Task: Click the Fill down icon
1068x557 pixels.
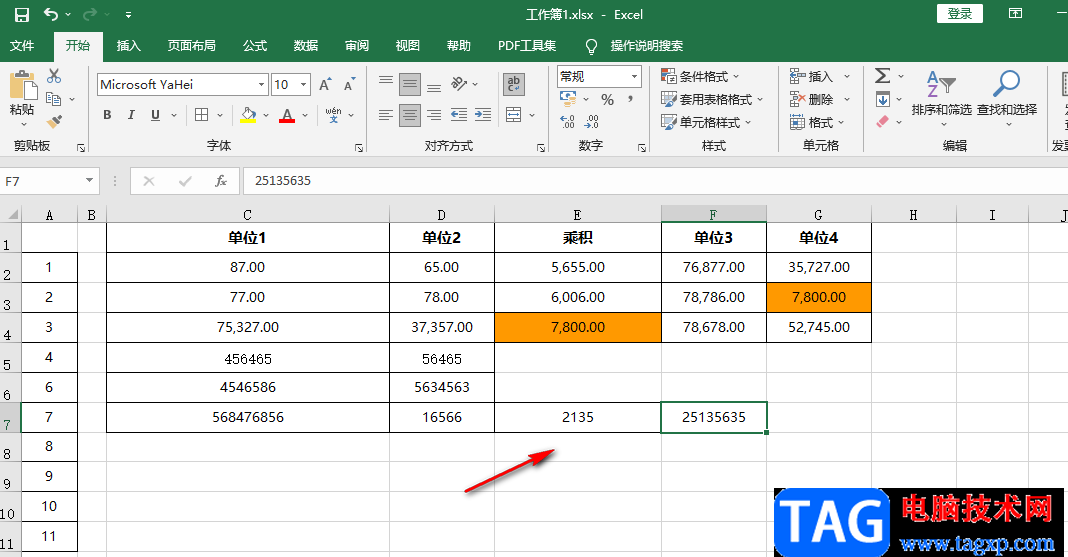Action: pyautogui.click(x=883, y=99)
